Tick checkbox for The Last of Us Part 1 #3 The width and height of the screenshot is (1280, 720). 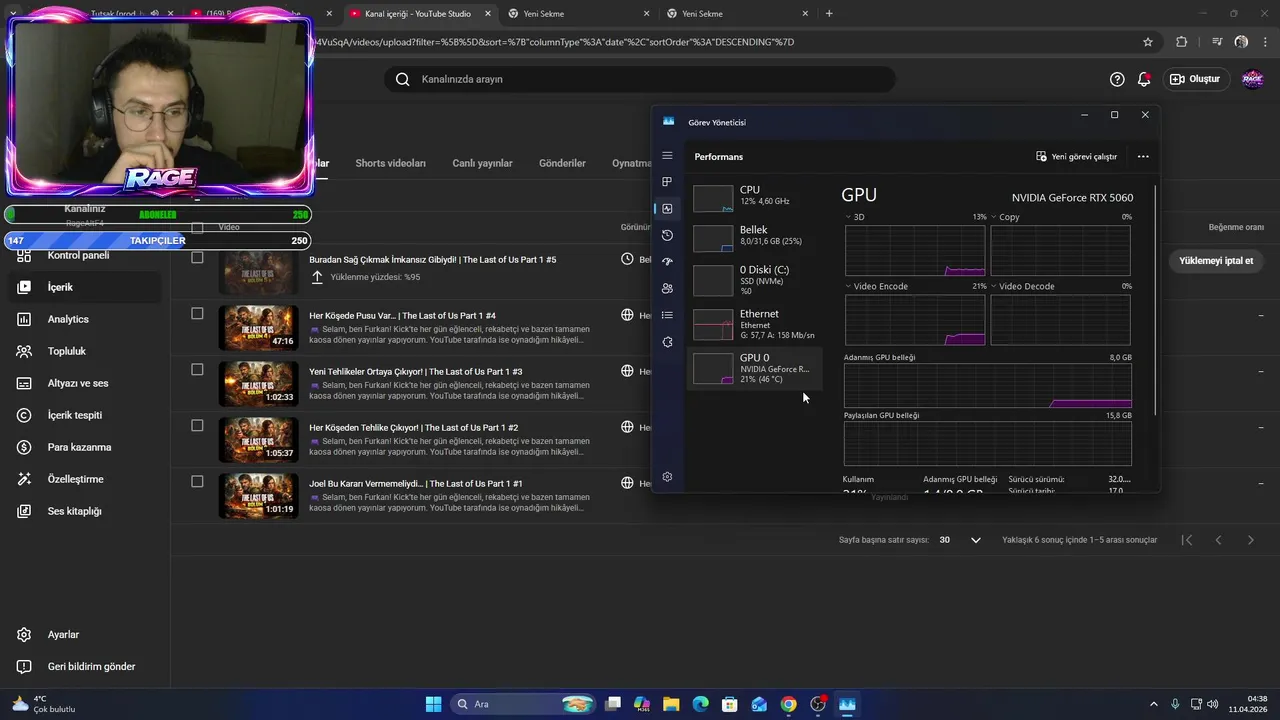(x=197, y=370)
